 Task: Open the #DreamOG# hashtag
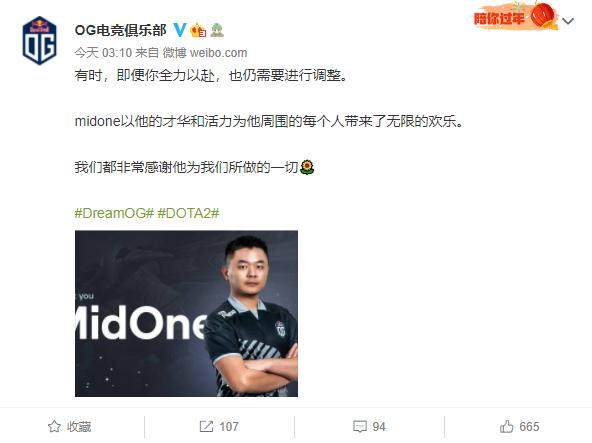[x=114, y=213]
